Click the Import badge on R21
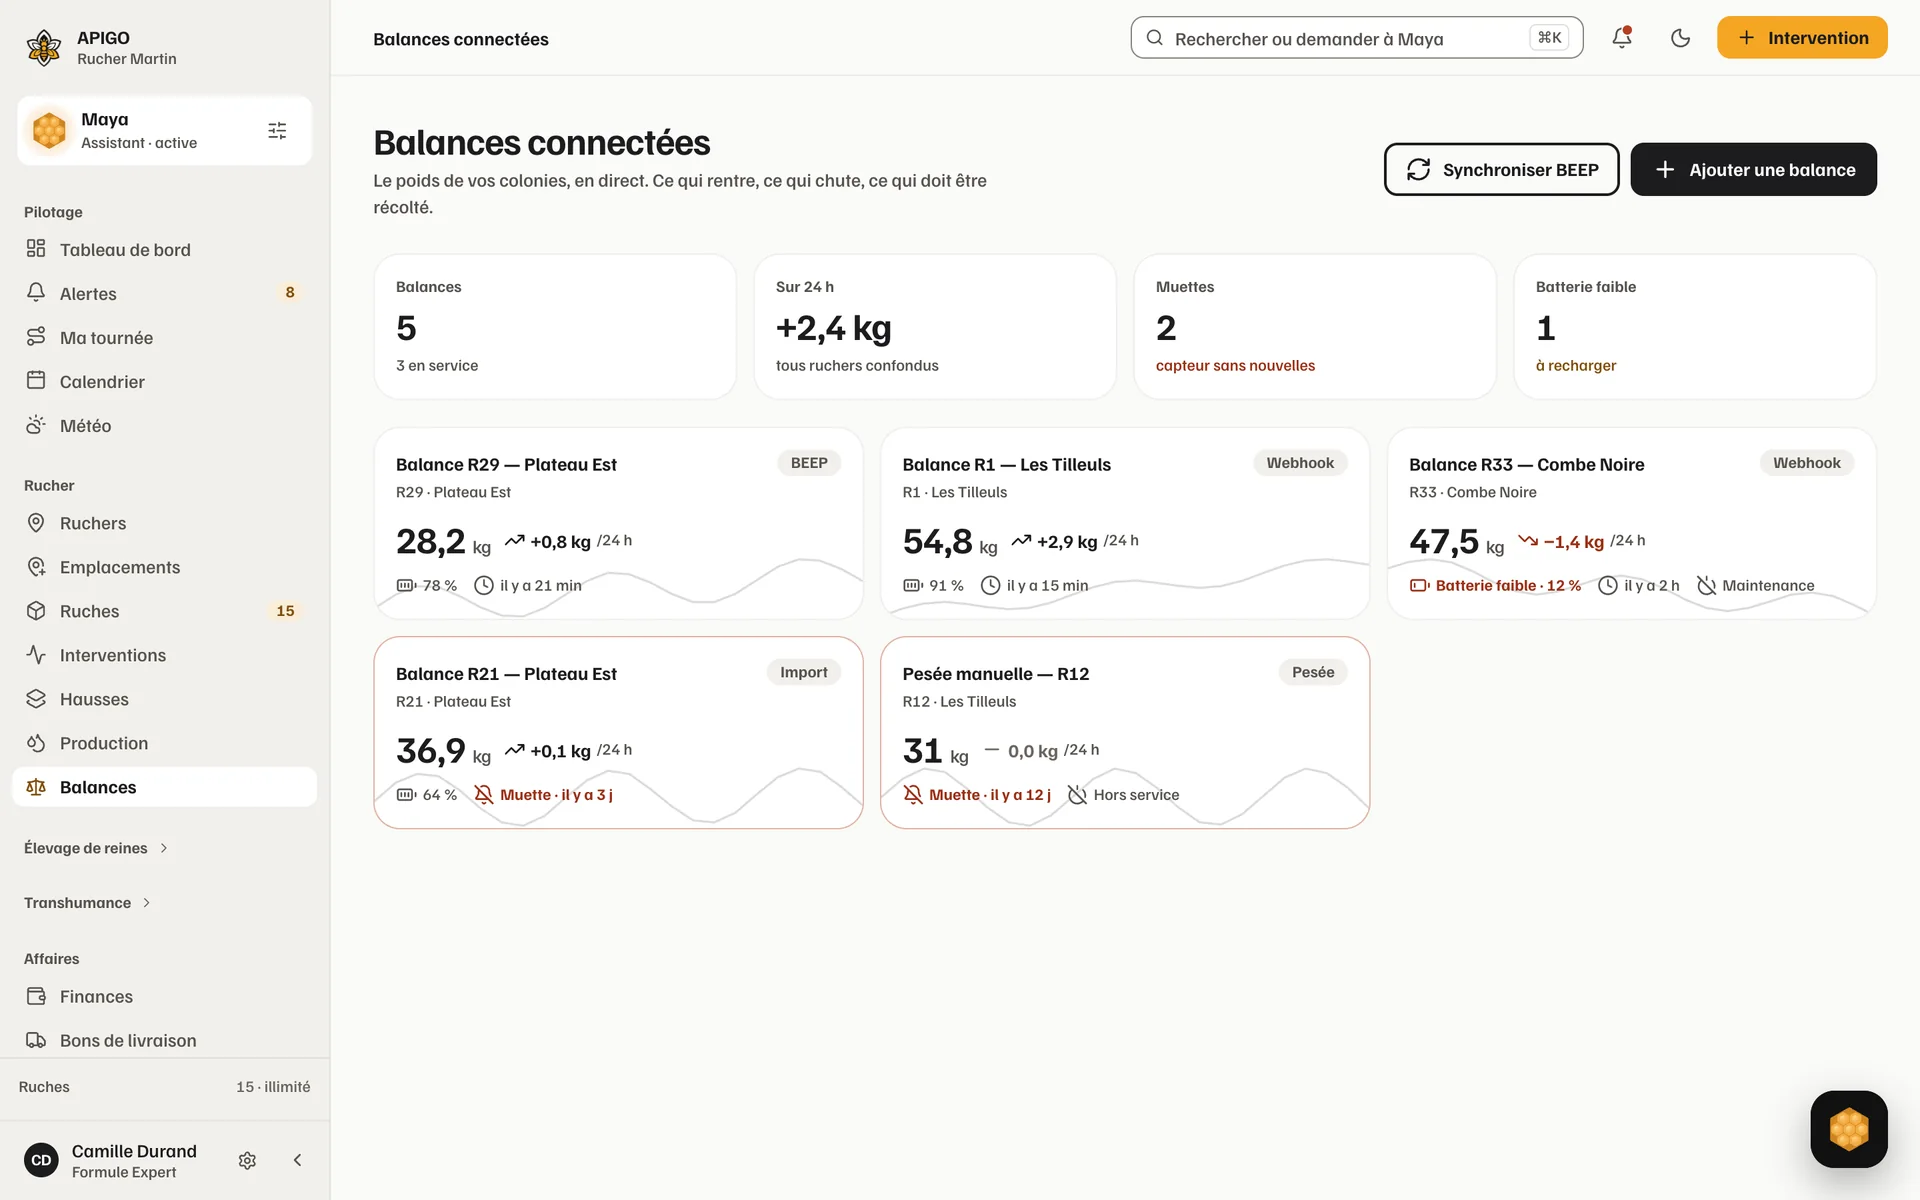 pyautogui.click(x=804, y=672)
